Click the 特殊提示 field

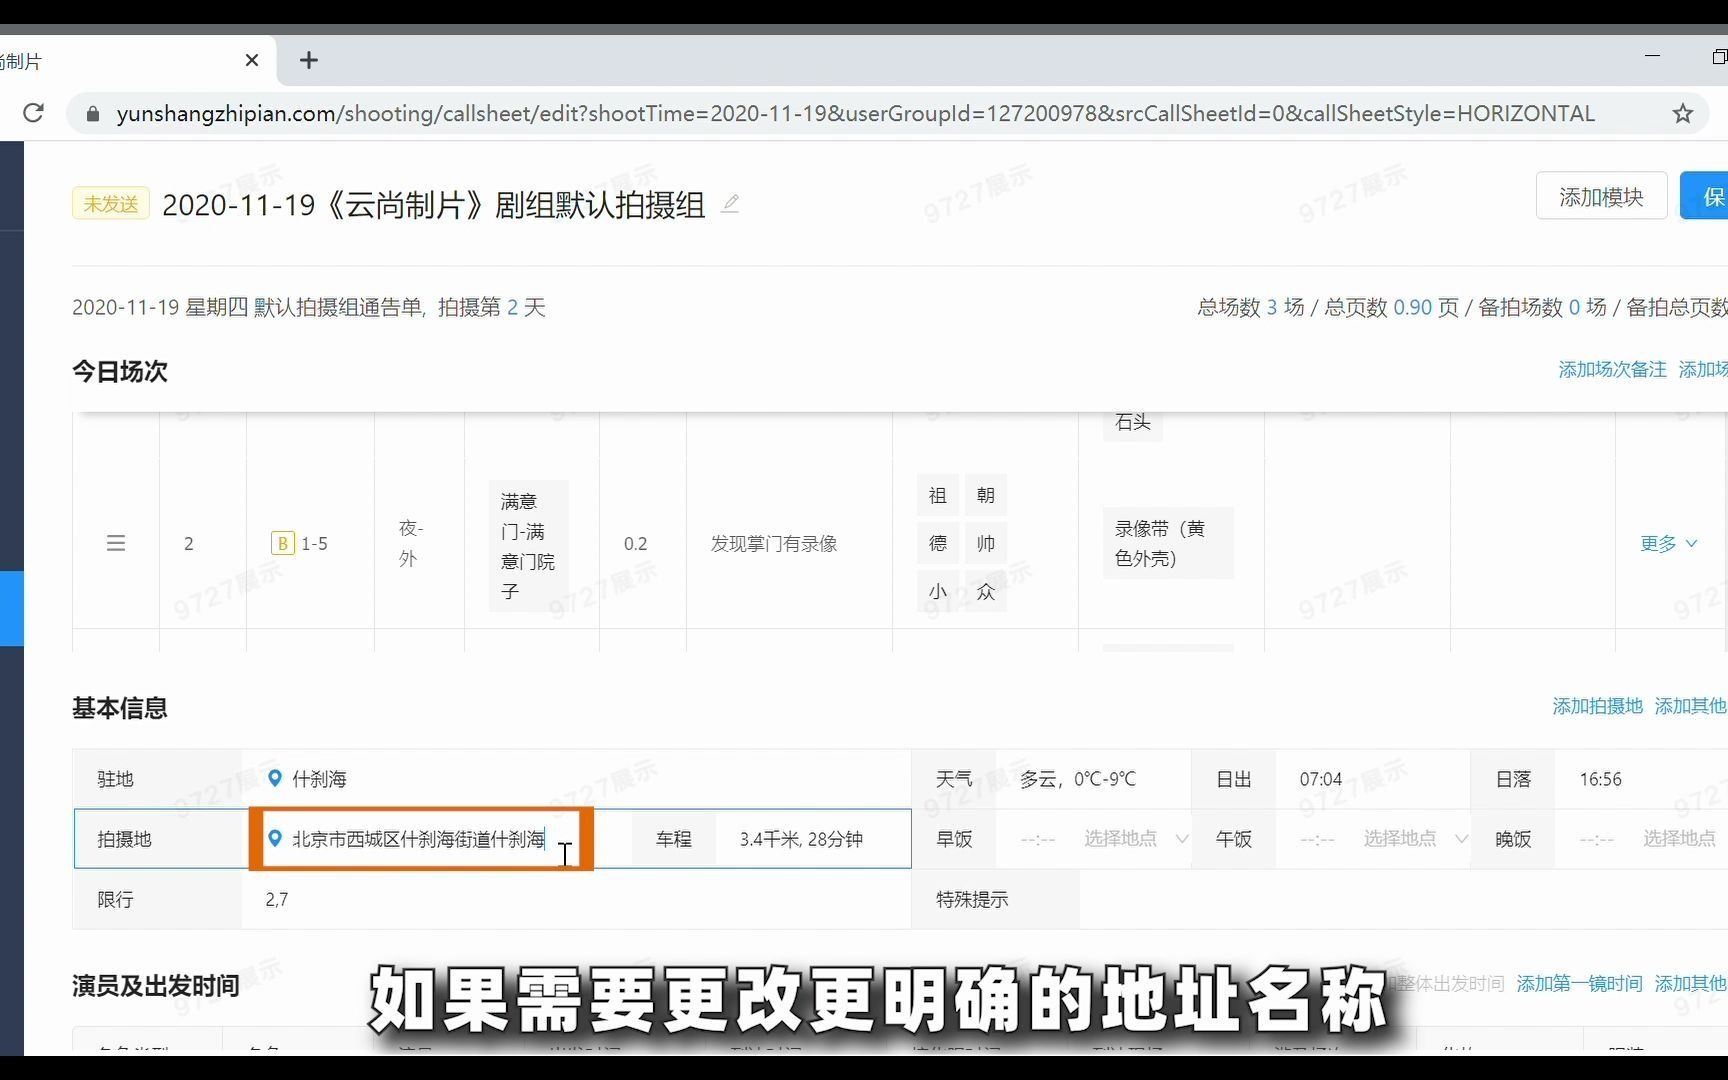pos(1404,899)
